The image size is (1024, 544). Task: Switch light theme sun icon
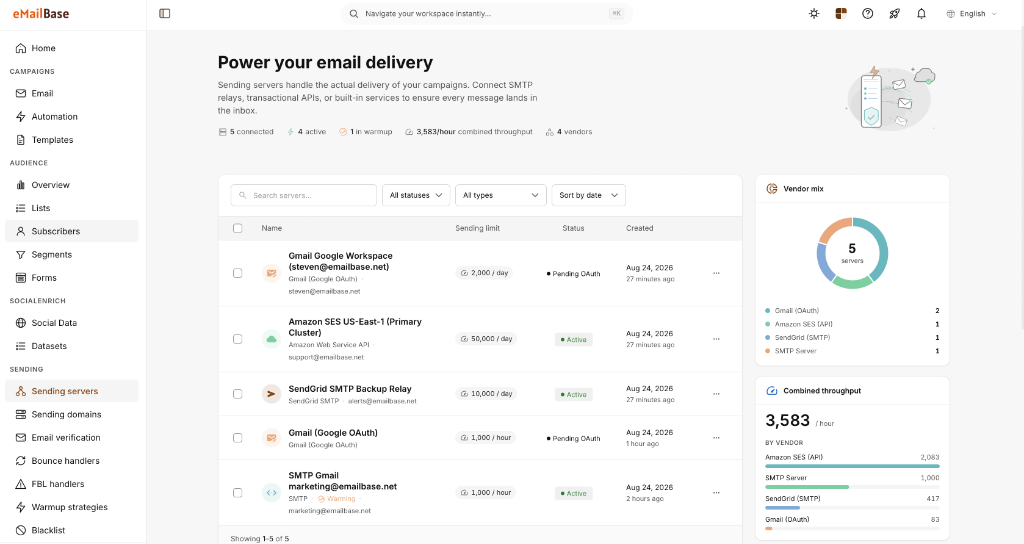pos(814,13)
